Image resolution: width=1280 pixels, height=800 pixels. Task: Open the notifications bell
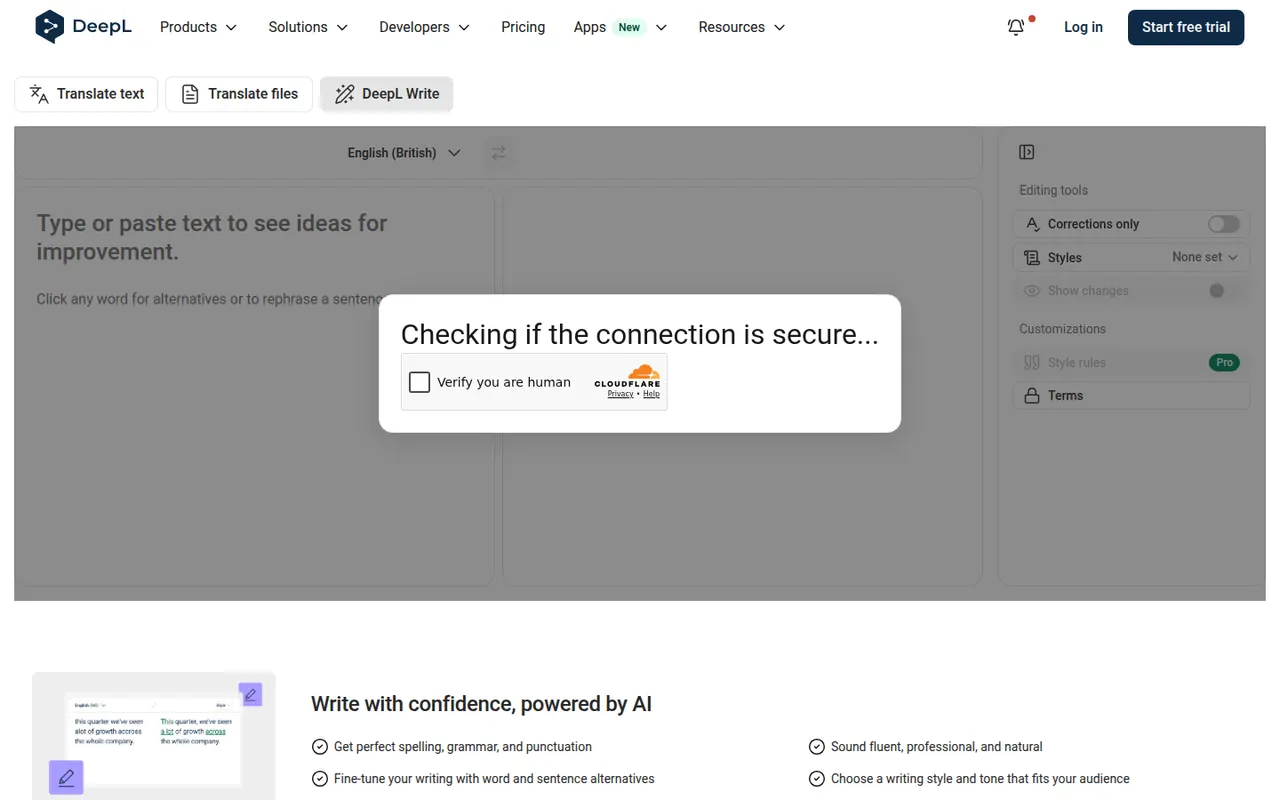click(1016, 28)
